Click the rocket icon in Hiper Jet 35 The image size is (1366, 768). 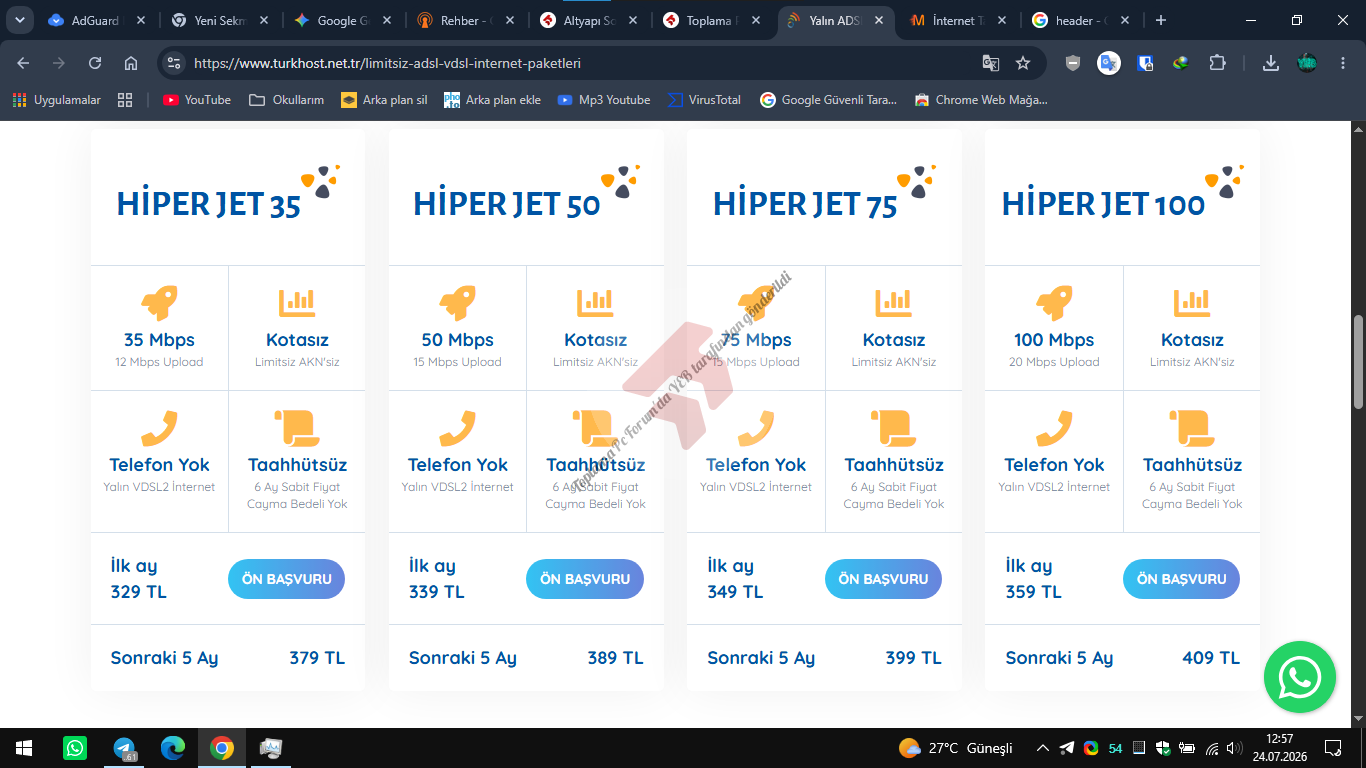tap(159, 303)
